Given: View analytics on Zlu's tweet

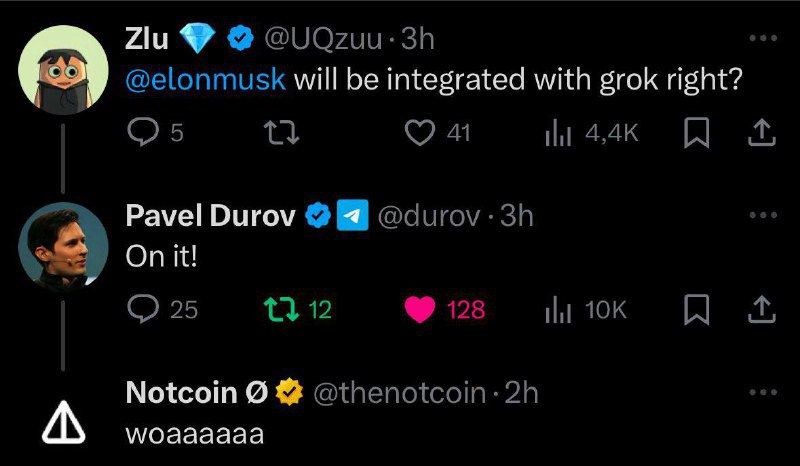Looking at the screenshot, I should [x=556, y=132].
